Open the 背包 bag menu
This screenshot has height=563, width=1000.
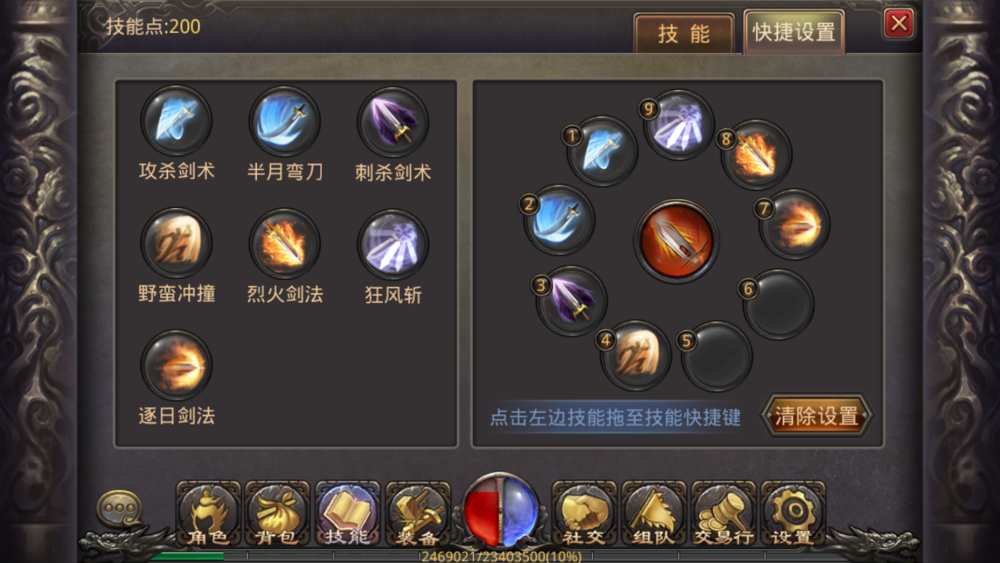tap(277, 514)
